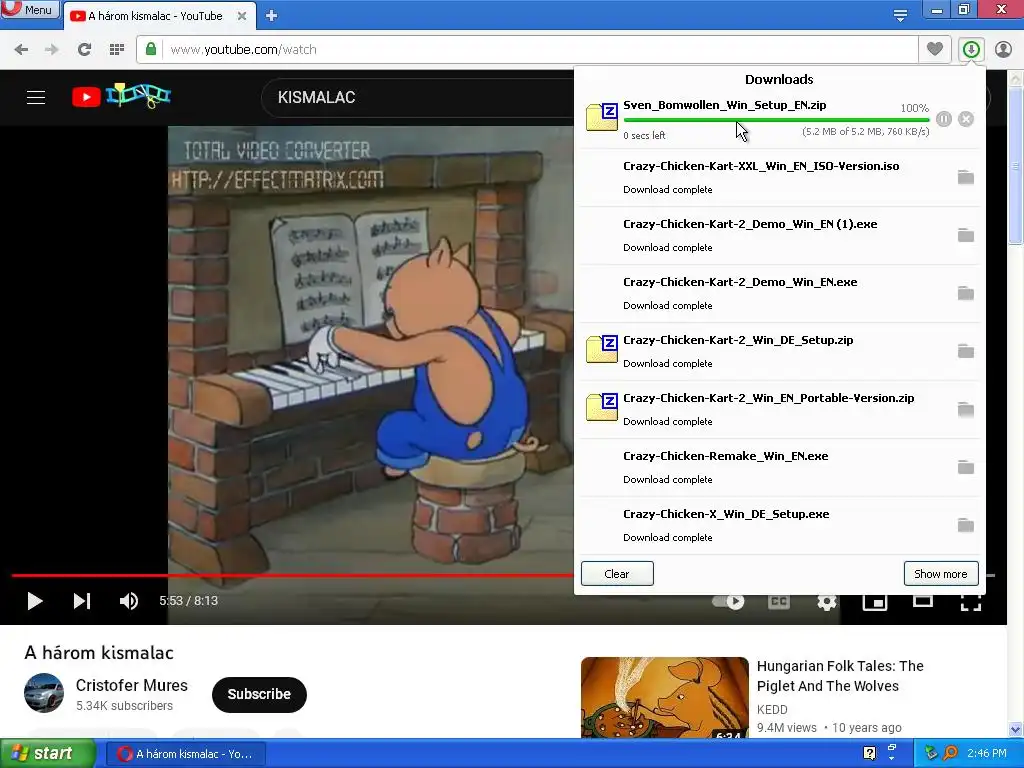Open Sven_Bomwollen_Win_Setup_EN.zip file entry
This screenshot has height=768, width=1024.
point(725,105)
